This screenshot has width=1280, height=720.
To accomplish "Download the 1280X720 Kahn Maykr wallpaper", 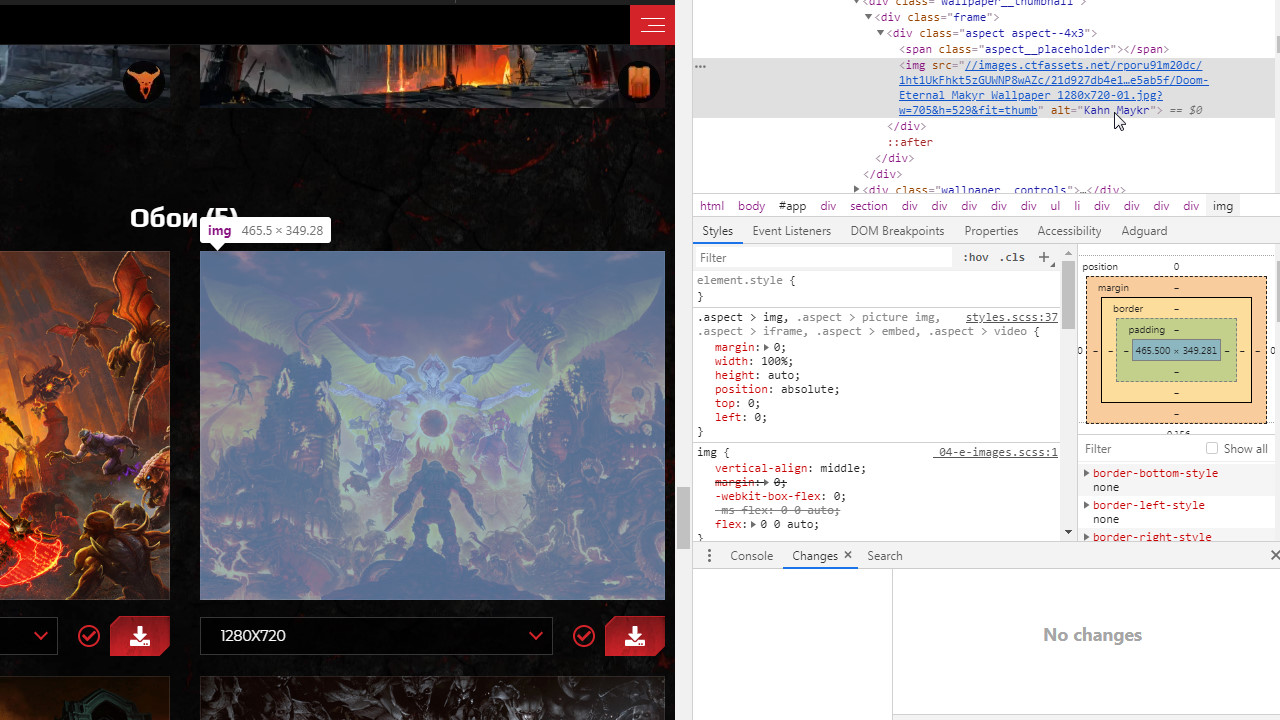I will click(635, 636).
